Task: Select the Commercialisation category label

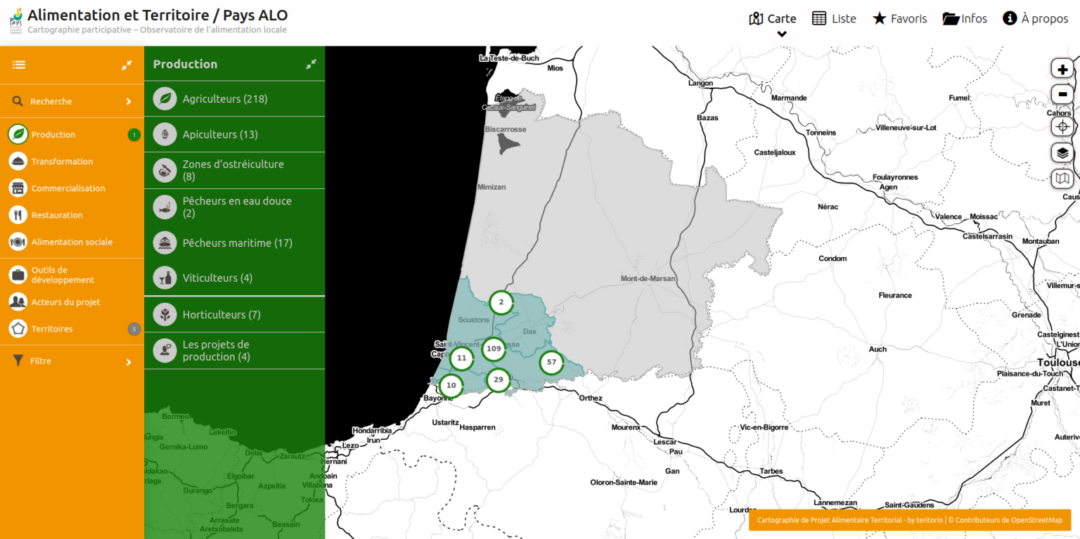Action: tap(68, 188)
